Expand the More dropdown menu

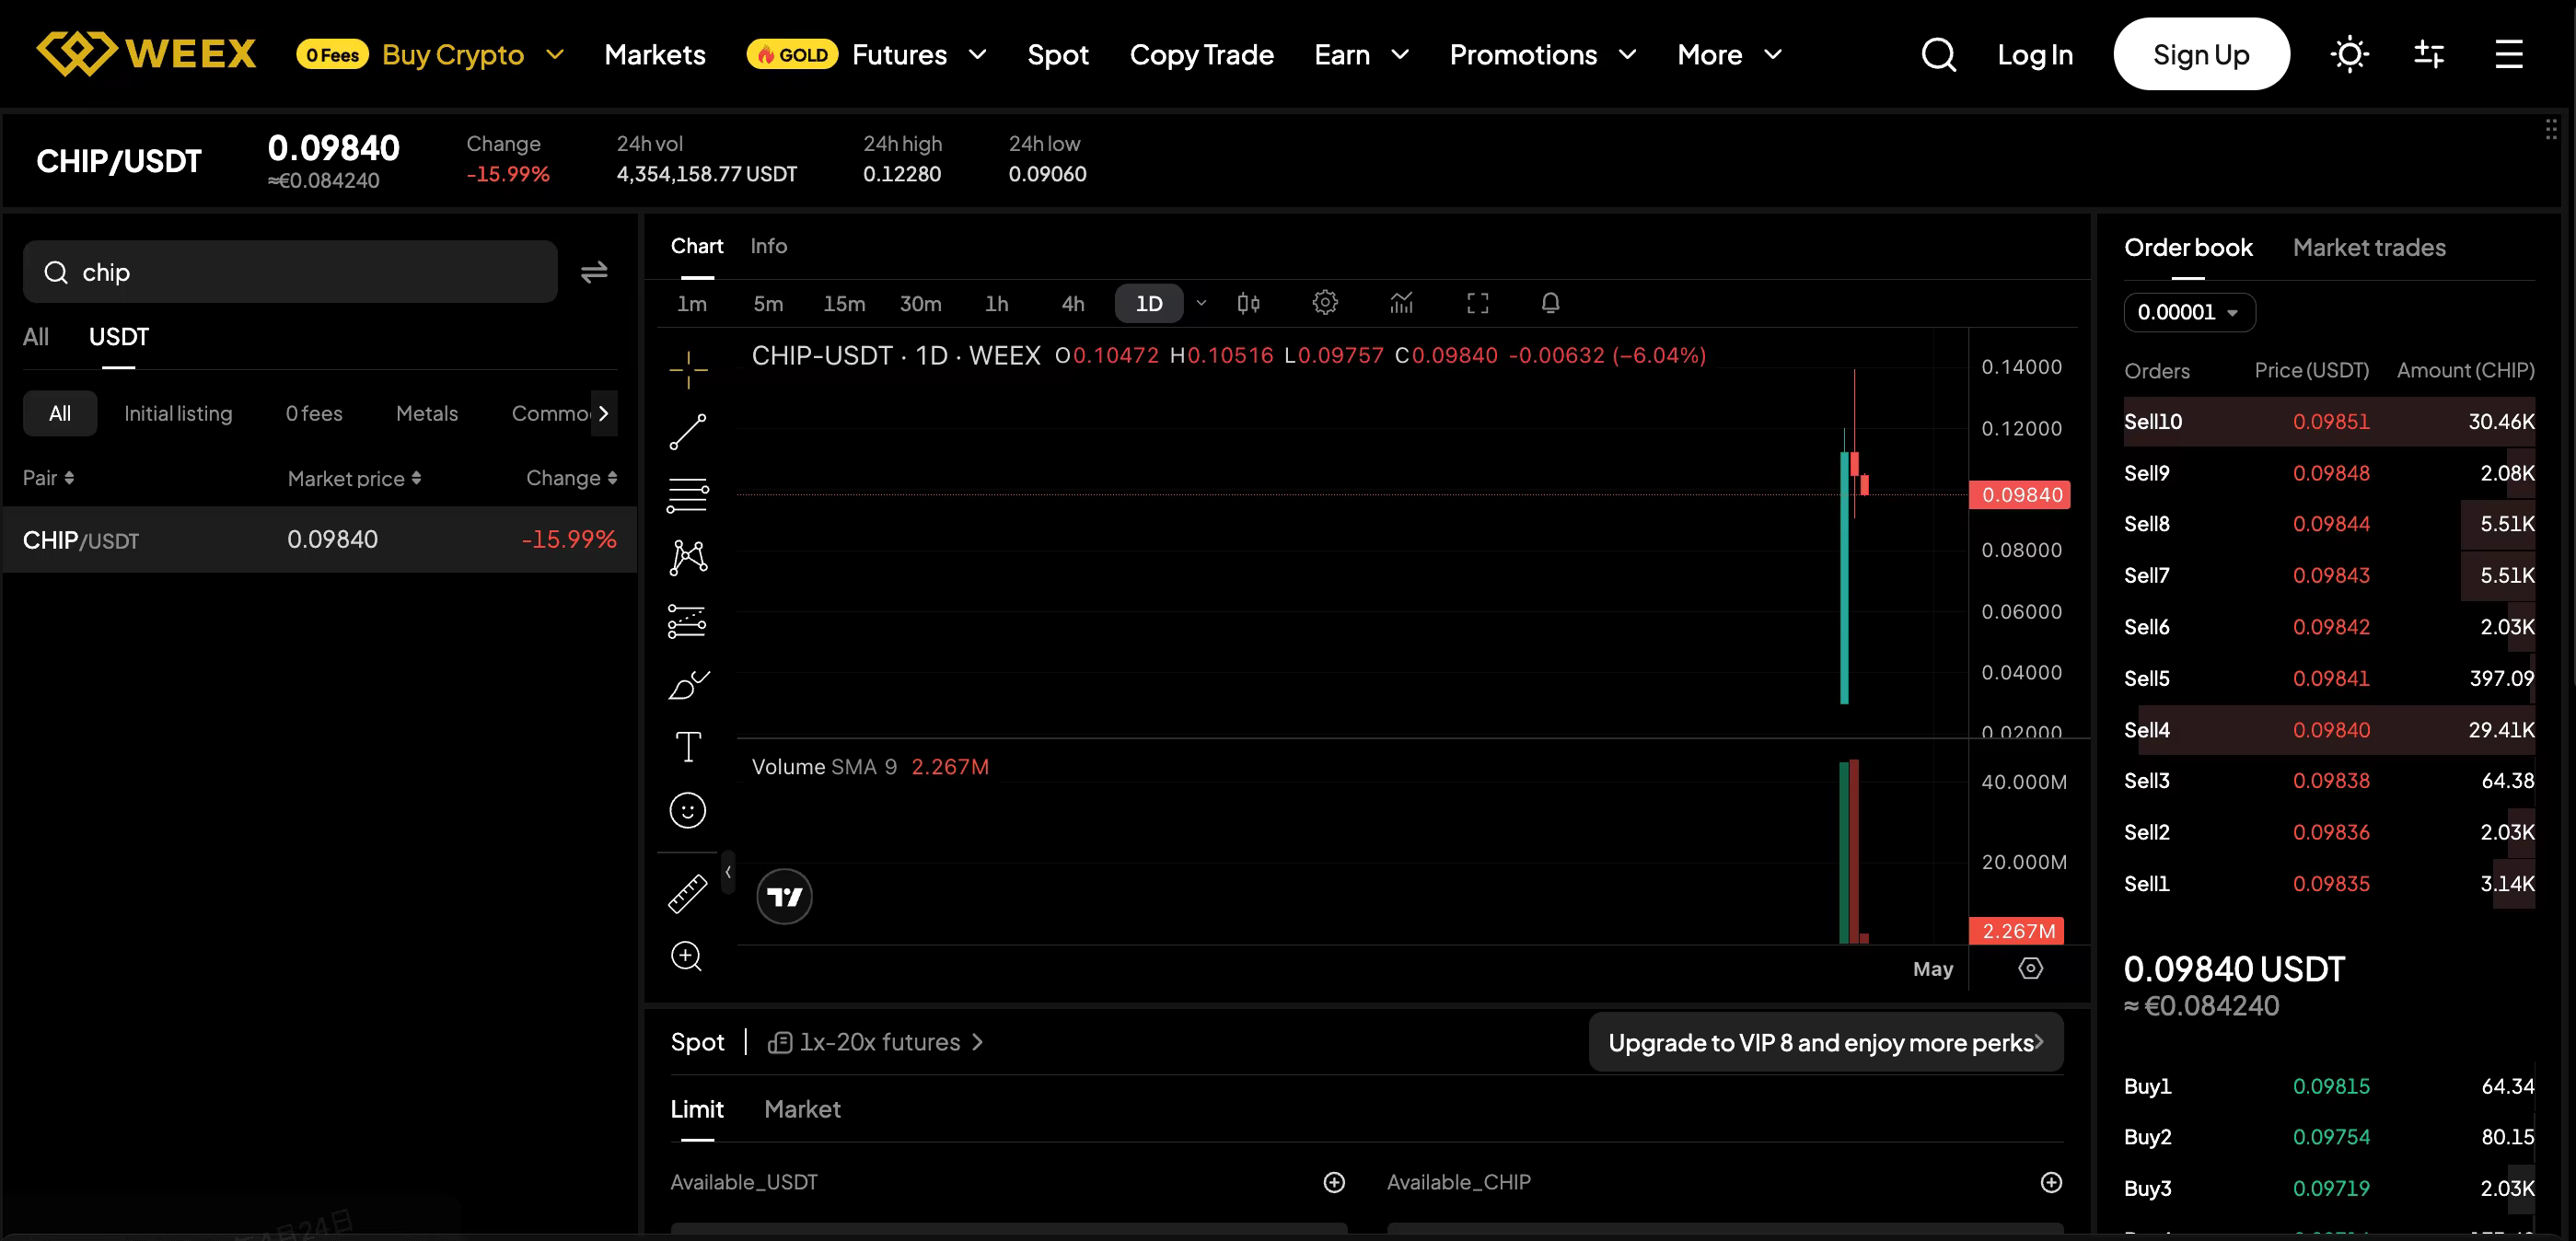(1772, 54)
